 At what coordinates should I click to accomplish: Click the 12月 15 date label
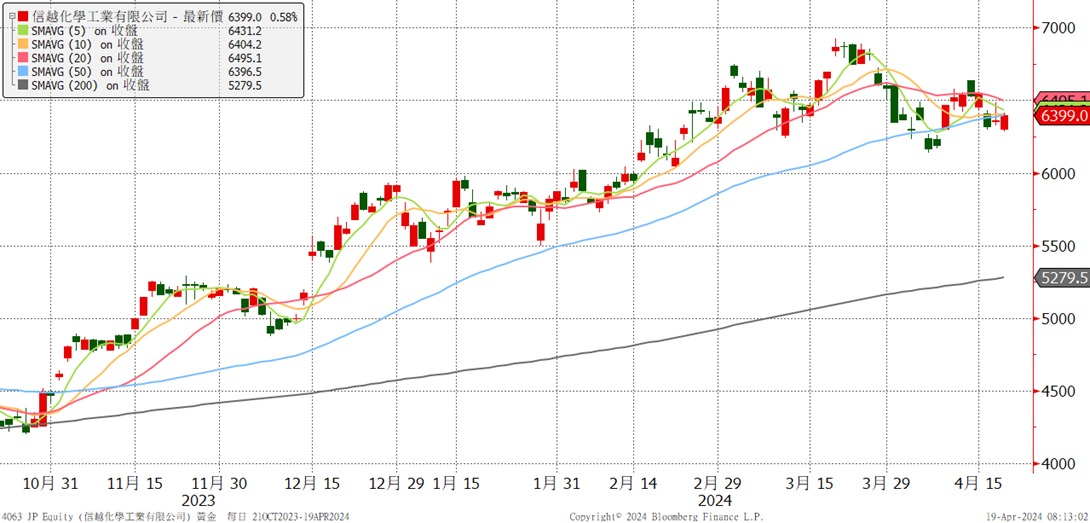[x=312, y=482]
